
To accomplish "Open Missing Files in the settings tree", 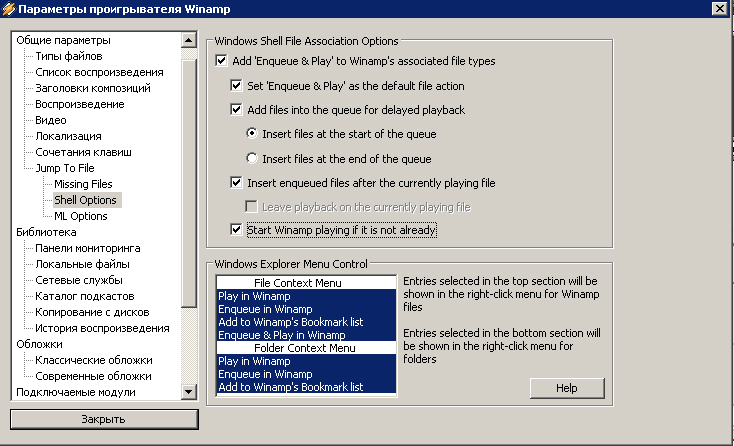I will click(x=83, y=184).
